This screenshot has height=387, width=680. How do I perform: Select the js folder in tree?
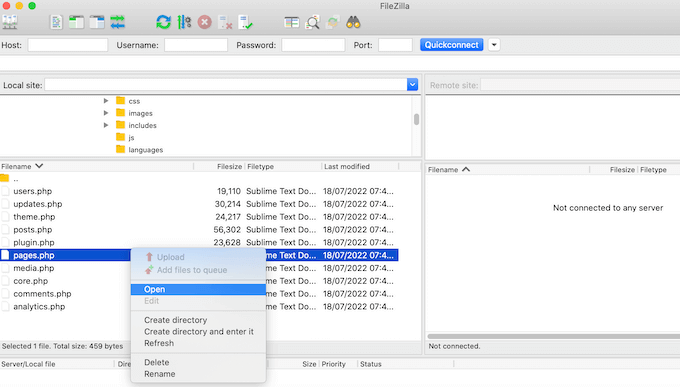(x=126, y=138)
